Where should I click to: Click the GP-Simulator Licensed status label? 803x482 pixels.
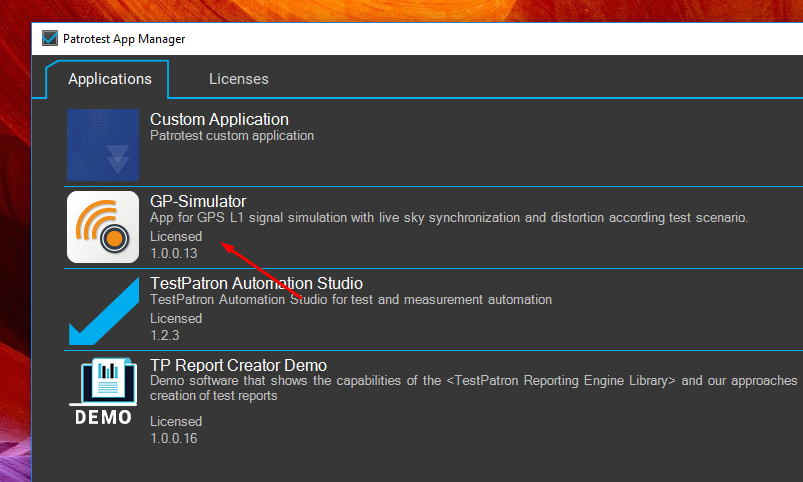(176, 237)
